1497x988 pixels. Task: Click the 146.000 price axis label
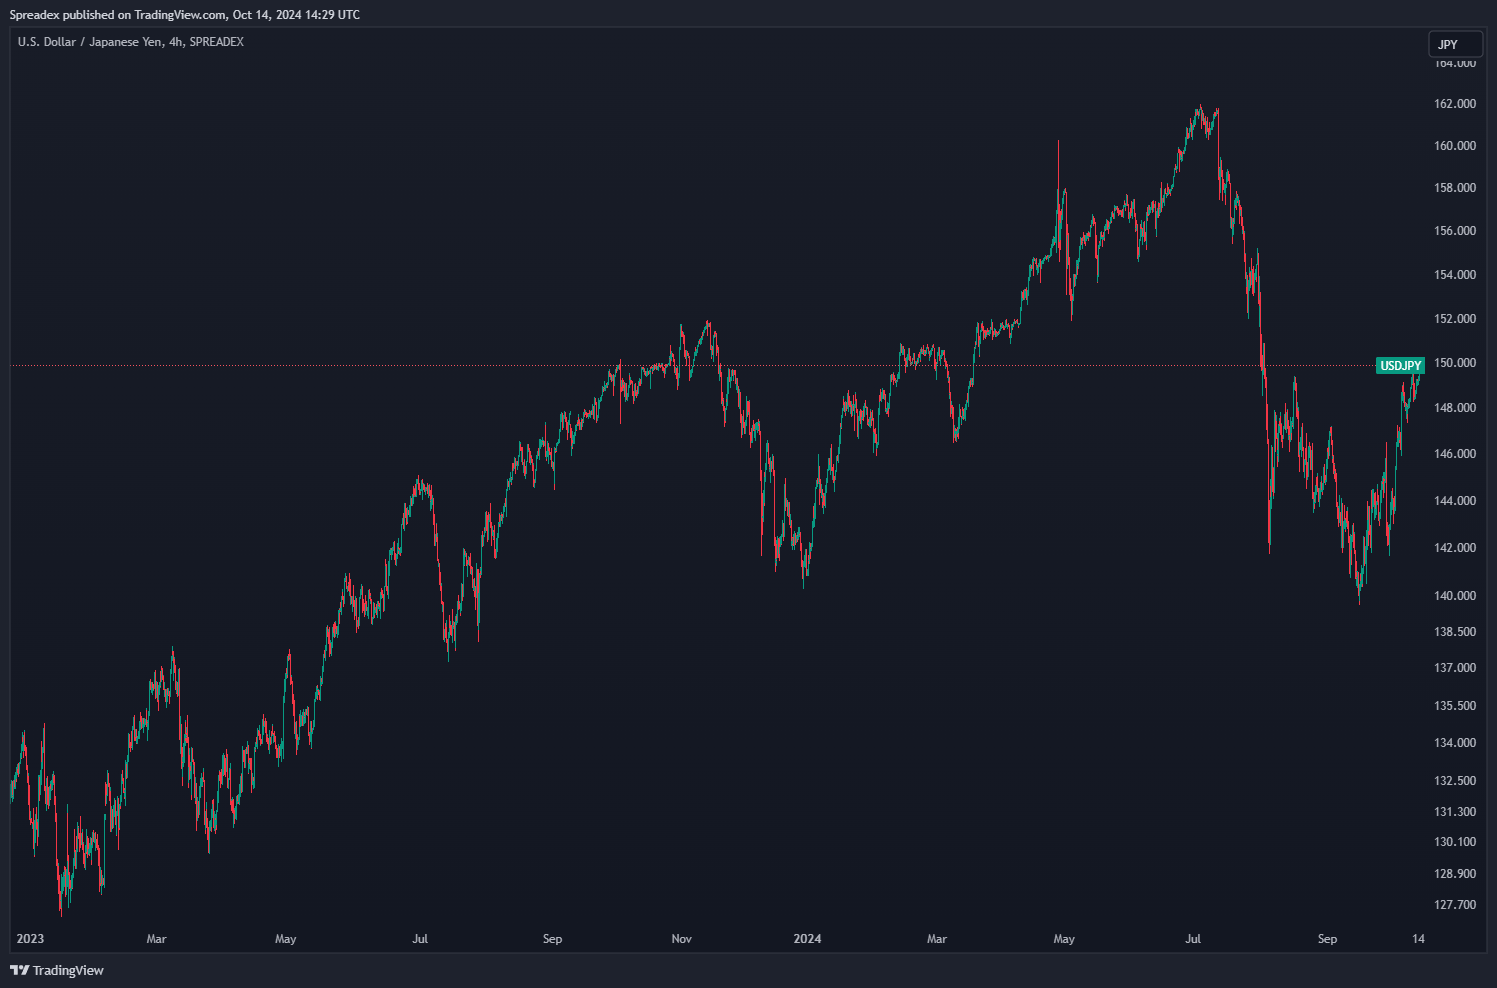1455,454
